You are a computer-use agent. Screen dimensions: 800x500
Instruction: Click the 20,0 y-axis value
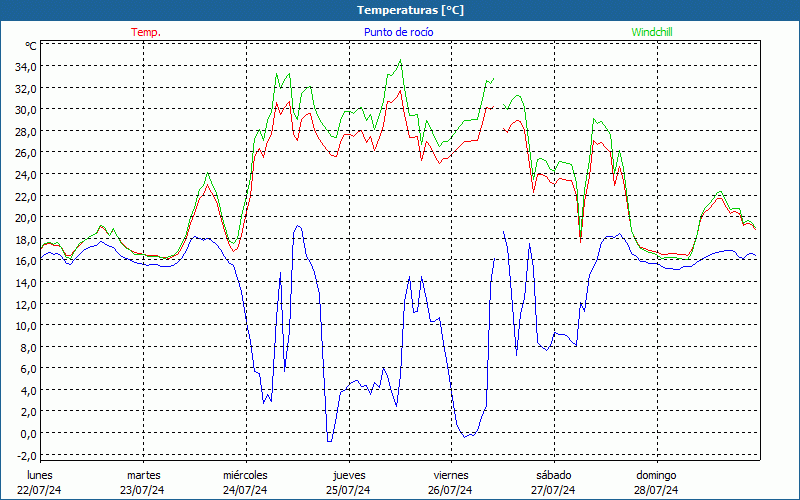(26, 217)
